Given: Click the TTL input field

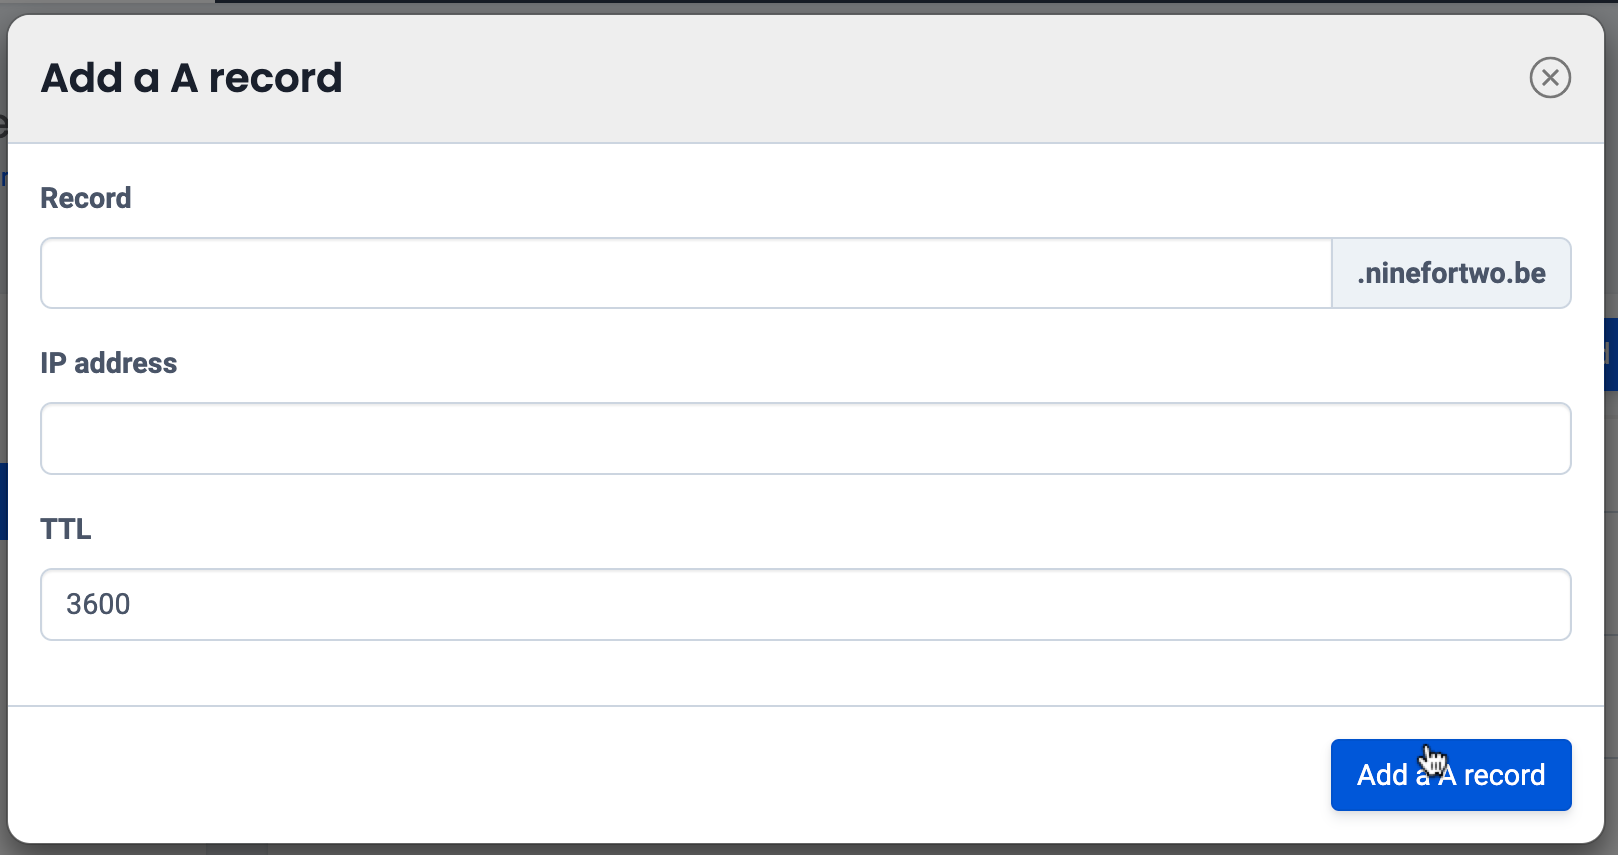Looking at the screenshot, I should [x=805, y=605].
